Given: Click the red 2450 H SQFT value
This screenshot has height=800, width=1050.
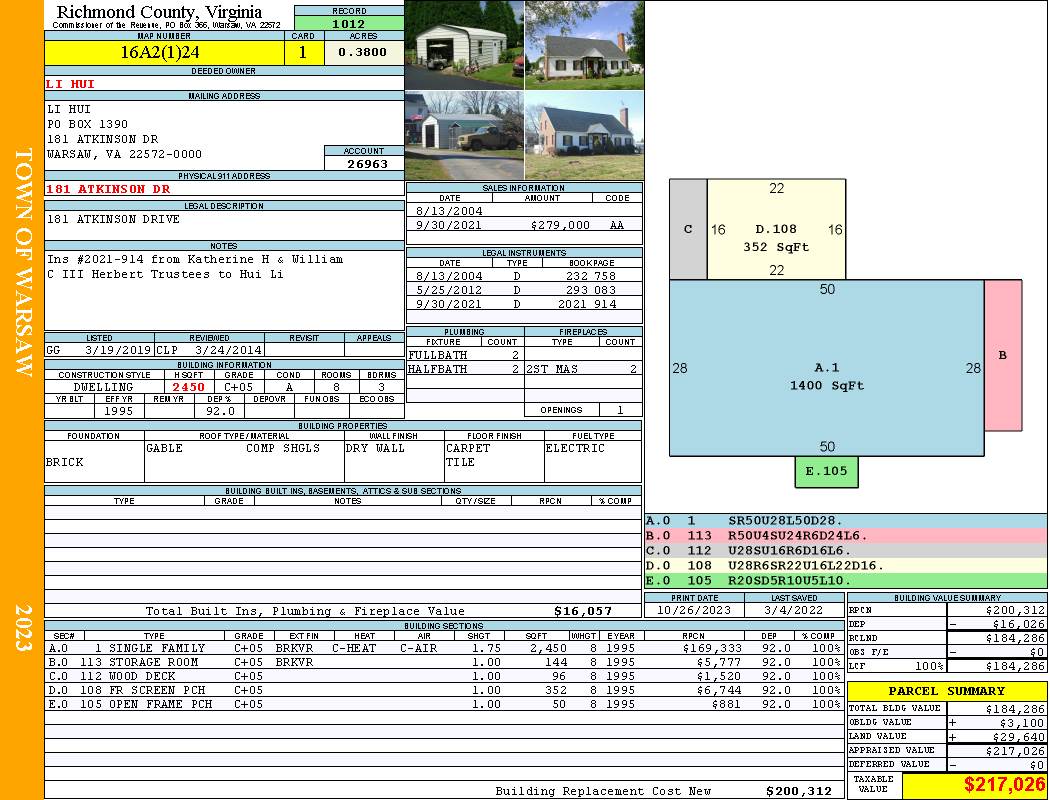Looking at the screenshot, I should (188, 387).
